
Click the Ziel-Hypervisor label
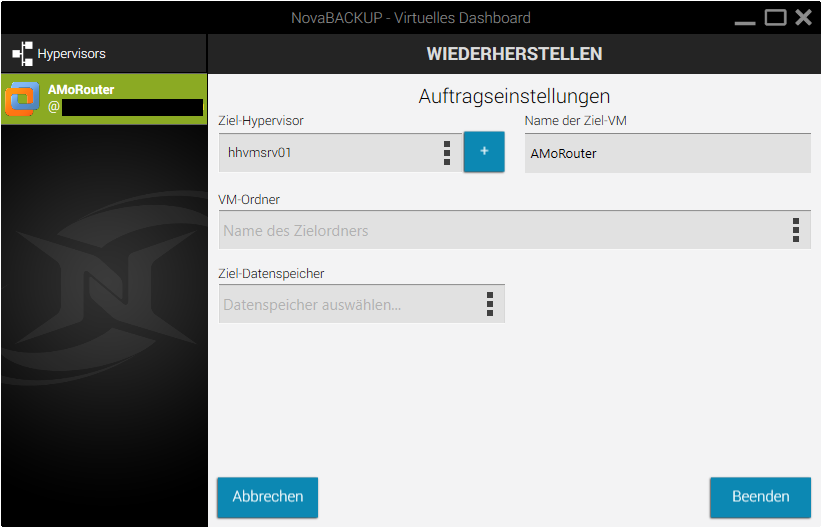pyautogui.click(x=261, y=120)
